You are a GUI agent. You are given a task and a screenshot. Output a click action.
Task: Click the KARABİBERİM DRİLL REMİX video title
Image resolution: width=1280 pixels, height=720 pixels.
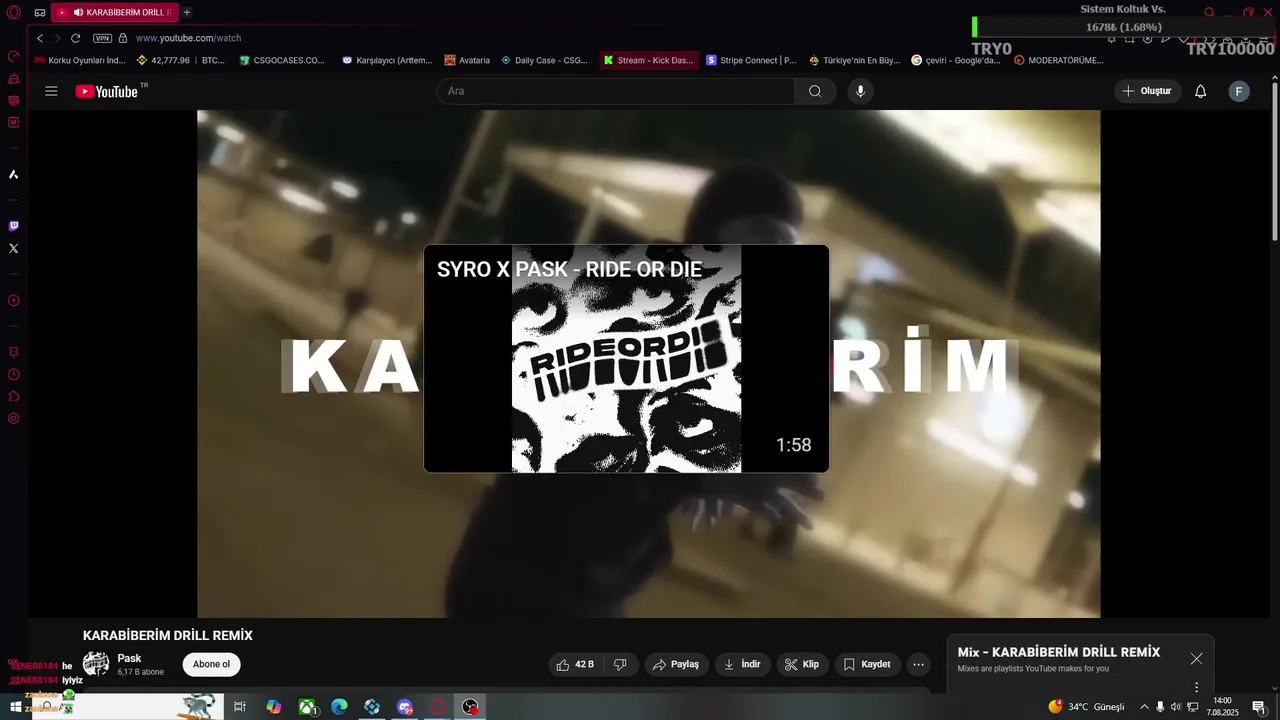point(168,635)
